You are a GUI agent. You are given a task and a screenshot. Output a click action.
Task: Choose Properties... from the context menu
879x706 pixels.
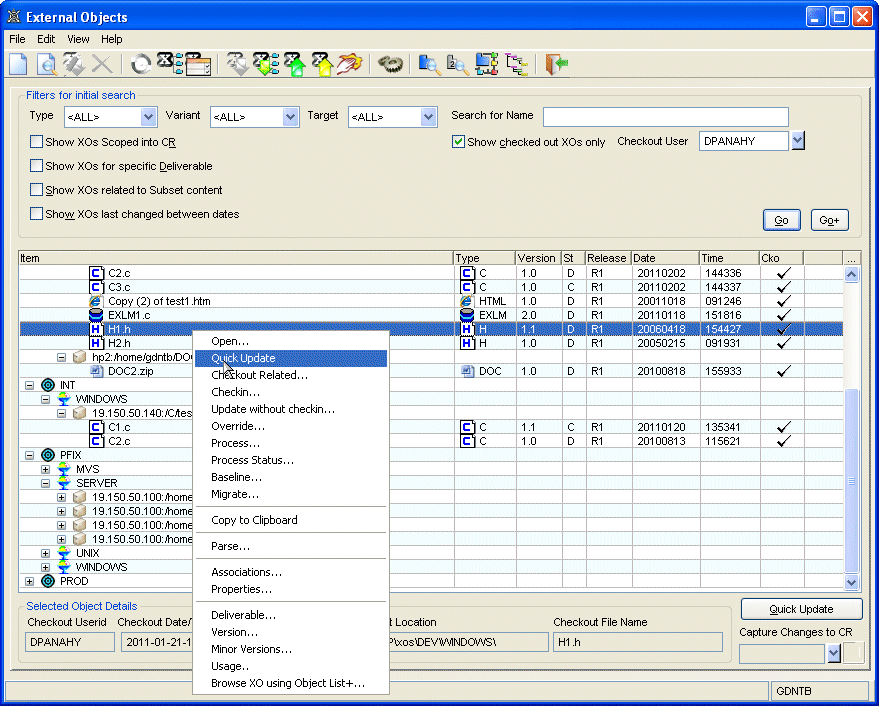pyautogui.click(x=241, y=589)
